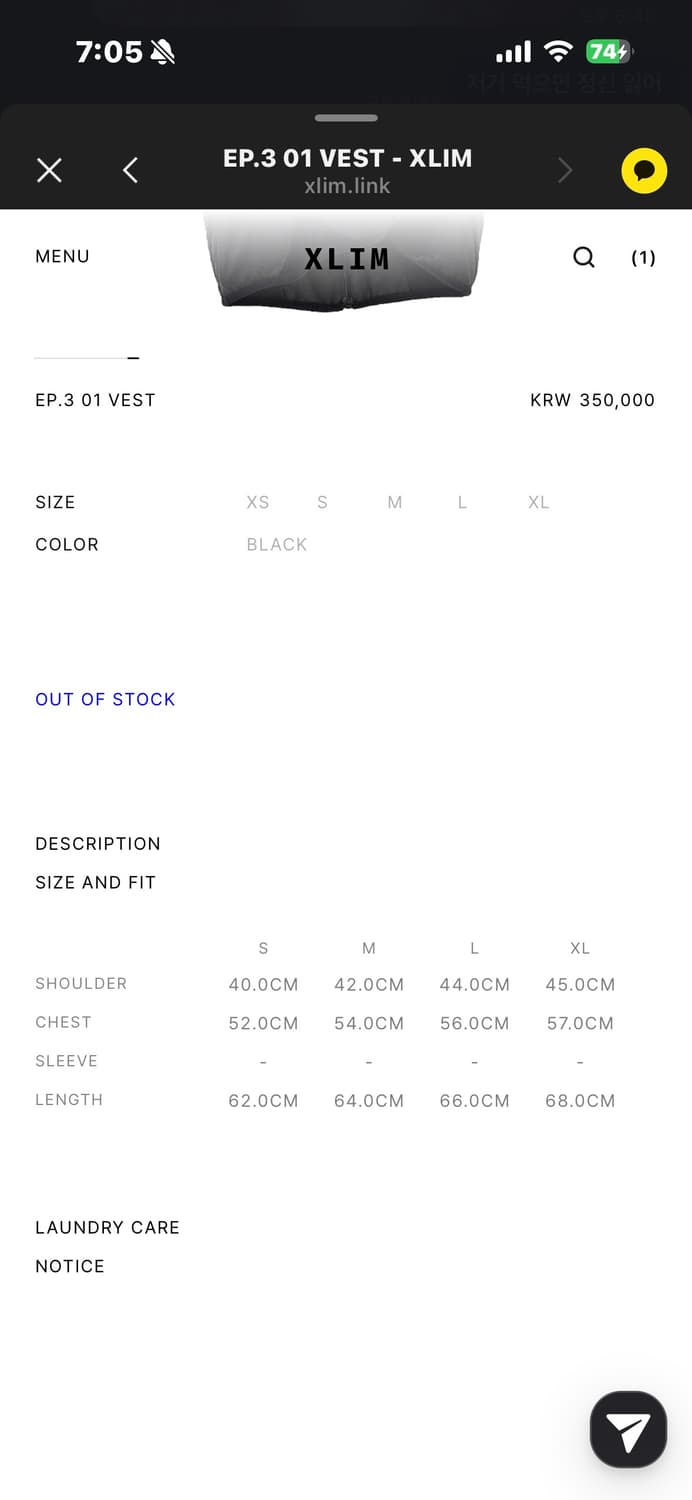Screen dimensions: 692x1500
Task: Select size XL
Action: [539, 502]
